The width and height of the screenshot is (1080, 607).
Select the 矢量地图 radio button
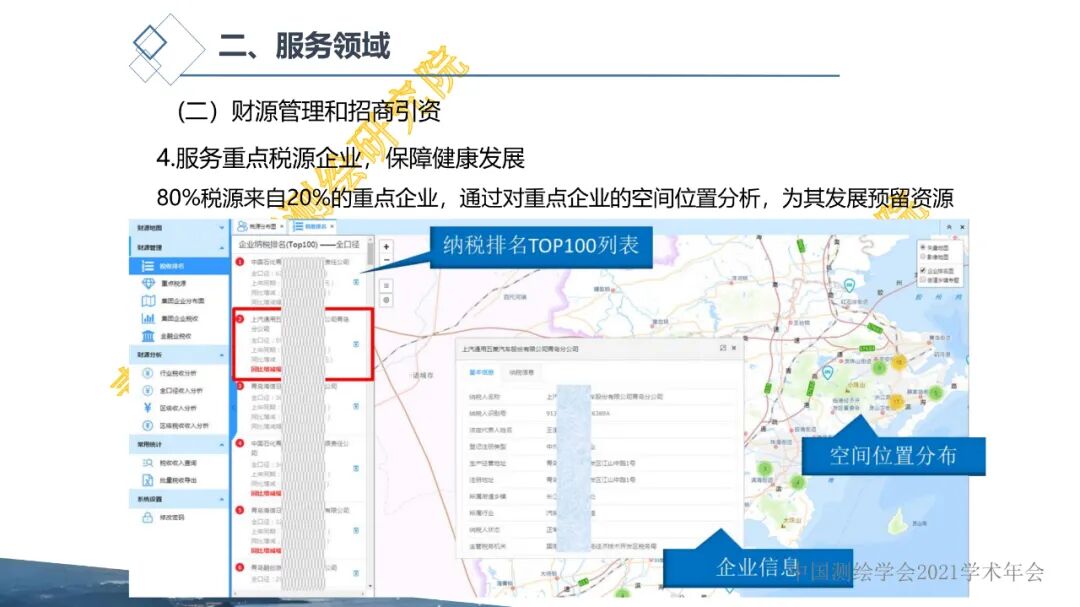[x=923, y=247]
